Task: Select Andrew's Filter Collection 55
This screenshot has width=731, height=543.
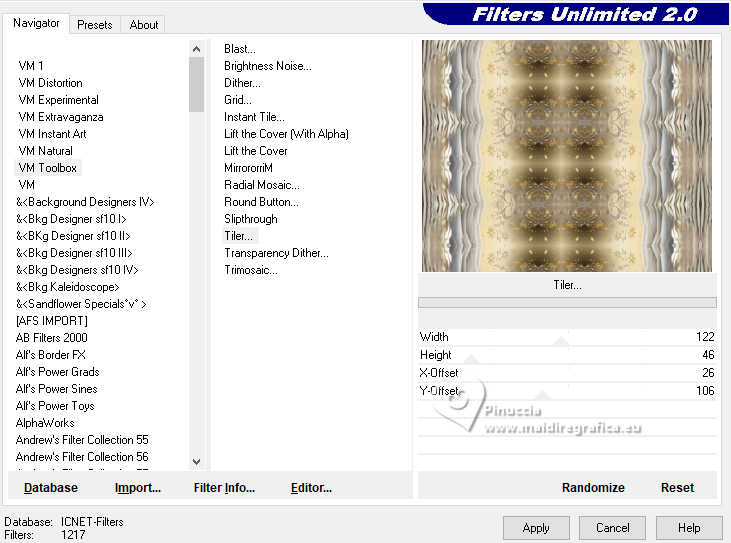Action: click(x=82, y=440)
